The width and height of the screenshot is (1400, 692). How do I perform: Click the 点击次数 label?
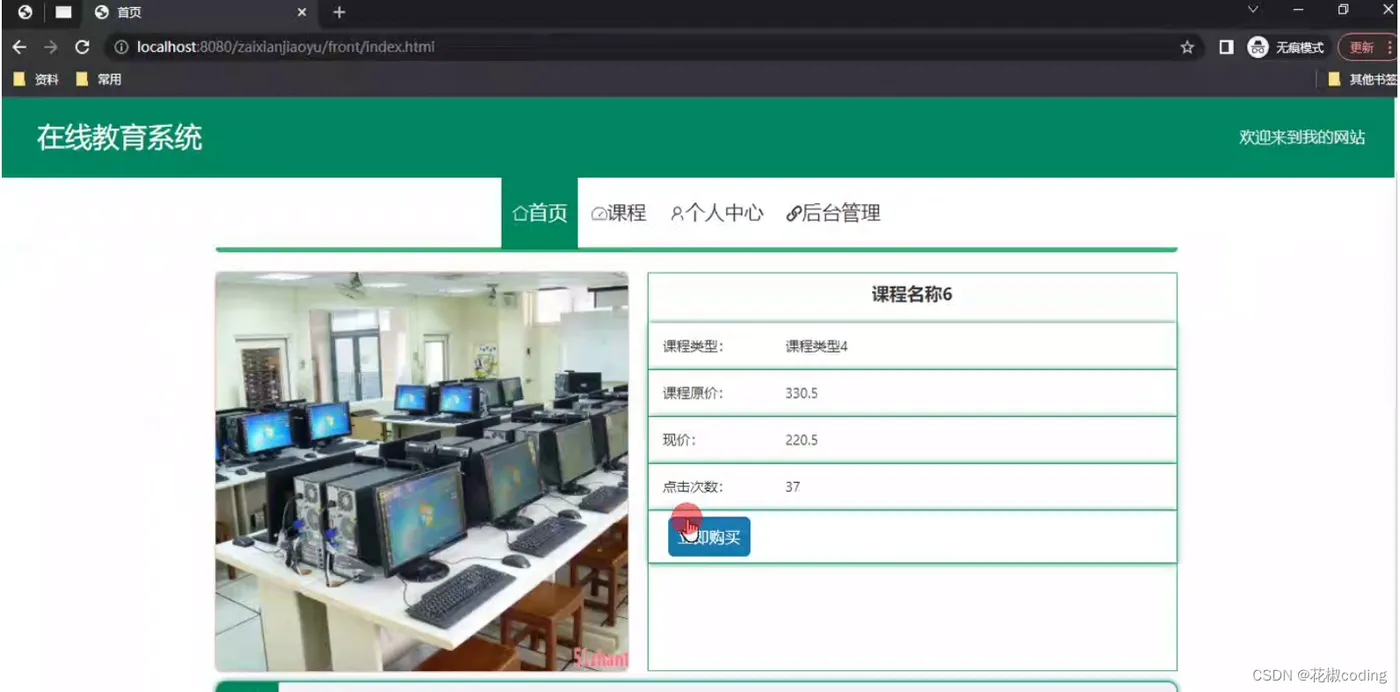692,487
